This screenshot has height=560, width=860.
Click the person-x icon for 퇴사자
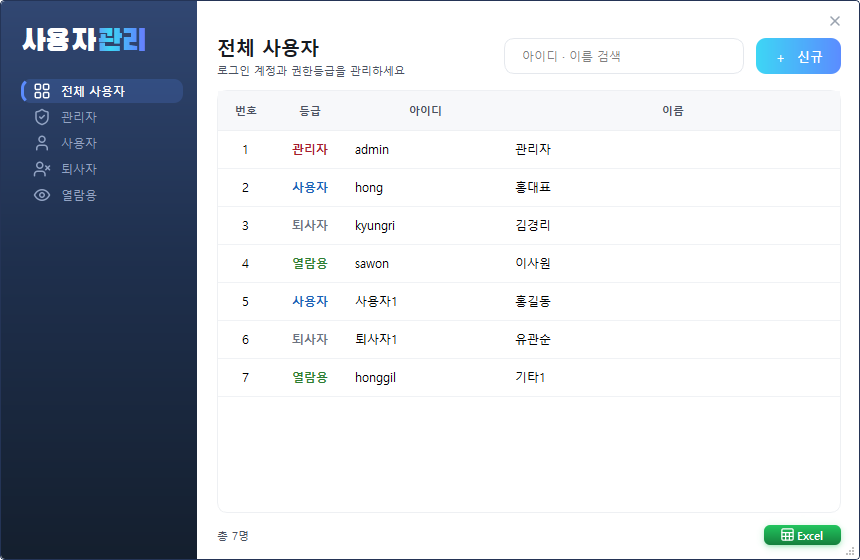tap(42, 169)
